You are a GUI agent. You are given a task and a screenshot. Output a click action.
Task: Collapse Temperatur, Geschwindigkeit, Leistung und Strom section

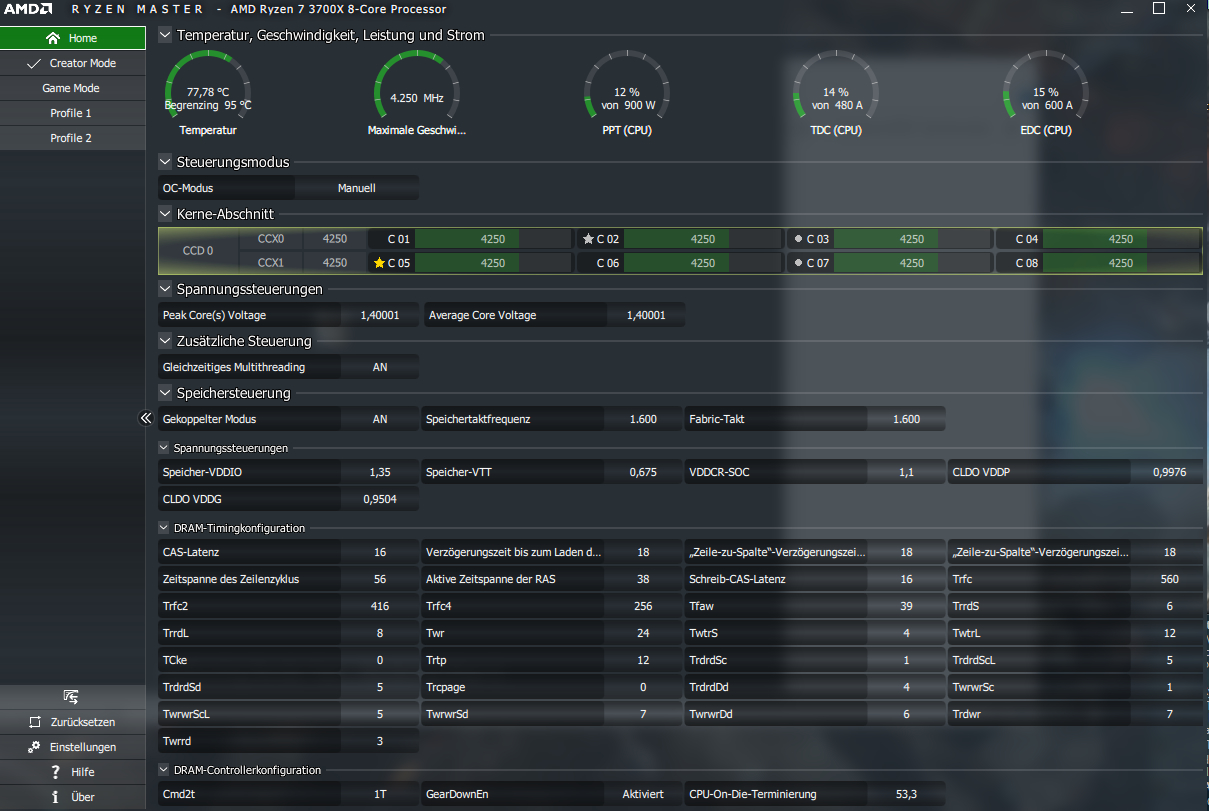pyautogui.click(x=165, y=35)
